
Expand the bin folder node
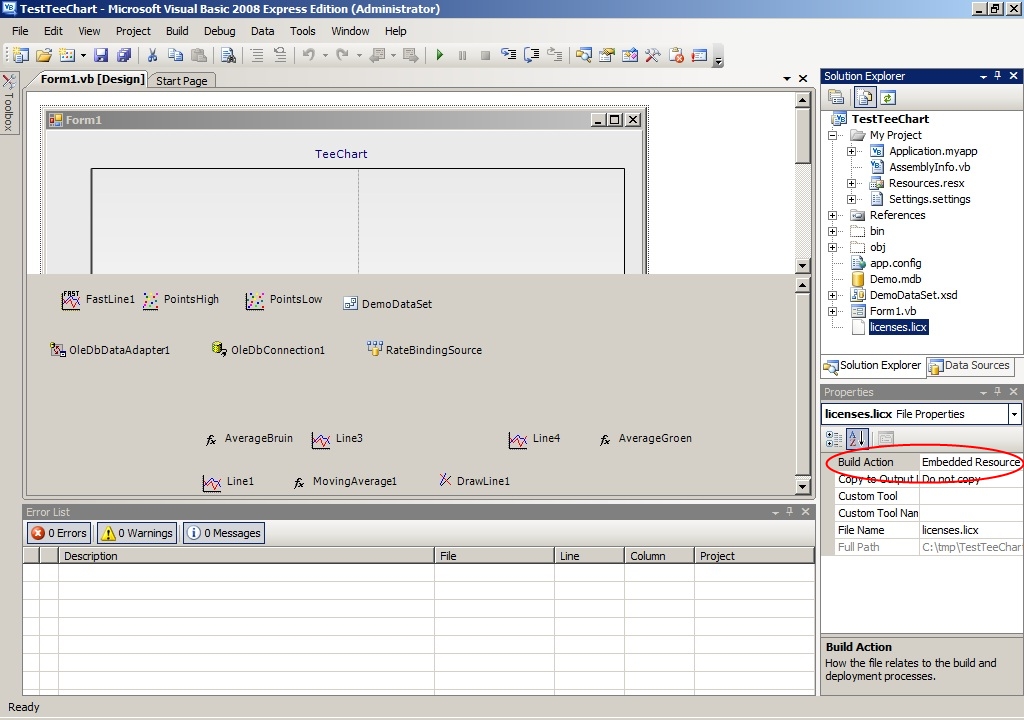(x=833, y=231)
